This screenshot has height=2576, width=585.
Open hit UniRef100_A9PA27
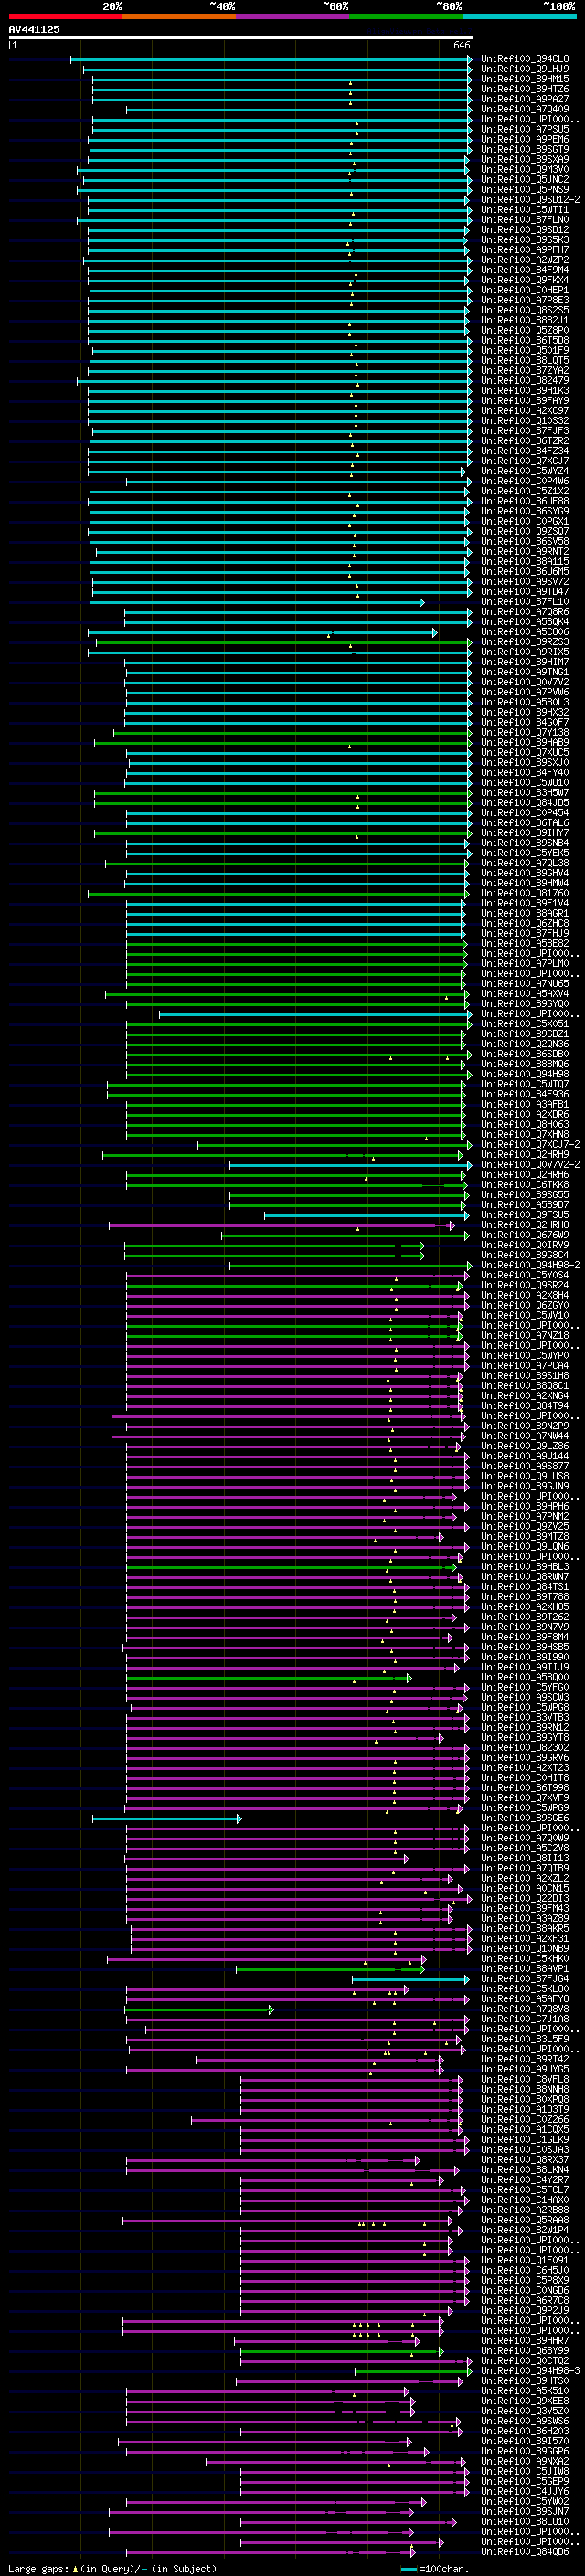(x=525, y=99)
